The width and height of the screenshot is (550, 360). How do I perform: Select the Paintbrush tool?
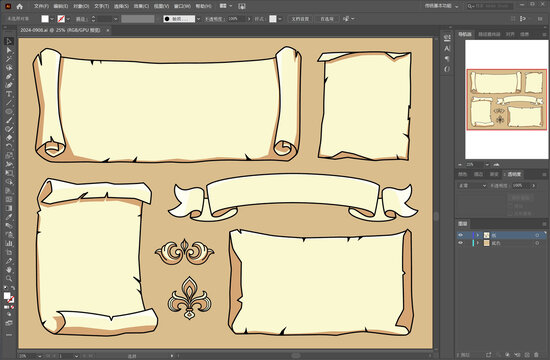point(9,120)
